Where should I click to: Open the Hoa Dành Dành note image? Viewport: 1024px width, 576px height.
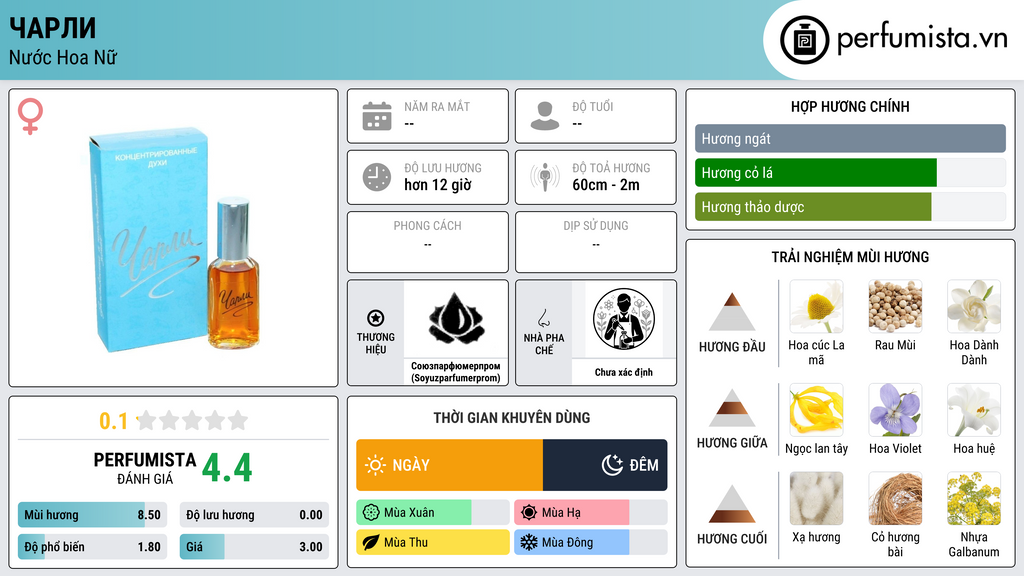pos(974,307)
